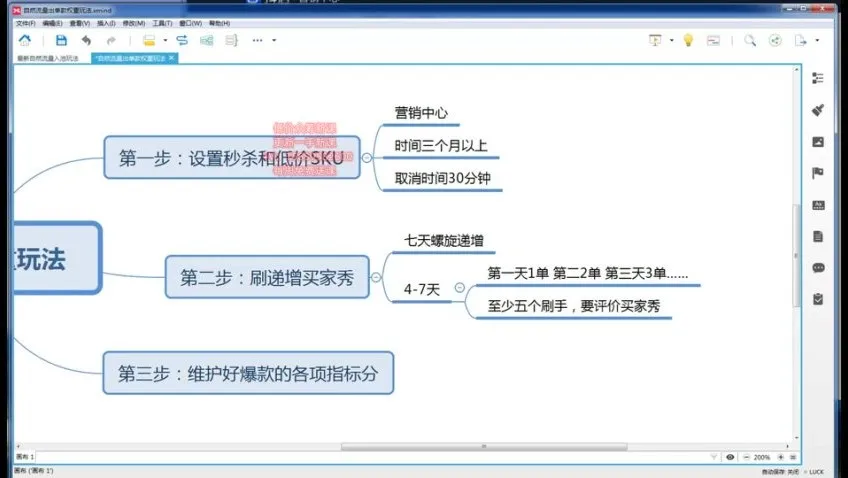Save the mind map with the floppy icon
848x478 pixels.
coord(61,40)
